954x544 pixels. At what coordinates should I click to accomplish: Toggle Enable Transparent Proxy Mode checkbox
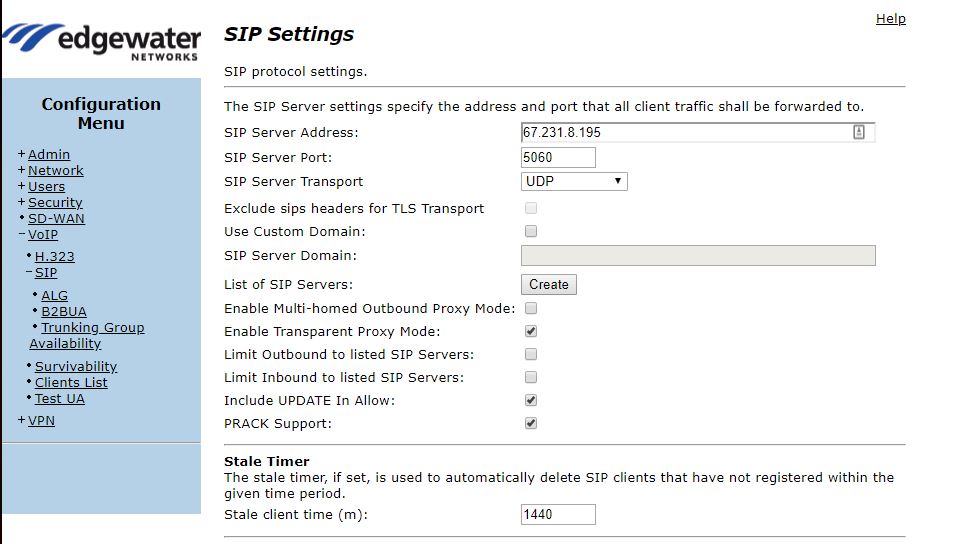pos(531,331)
